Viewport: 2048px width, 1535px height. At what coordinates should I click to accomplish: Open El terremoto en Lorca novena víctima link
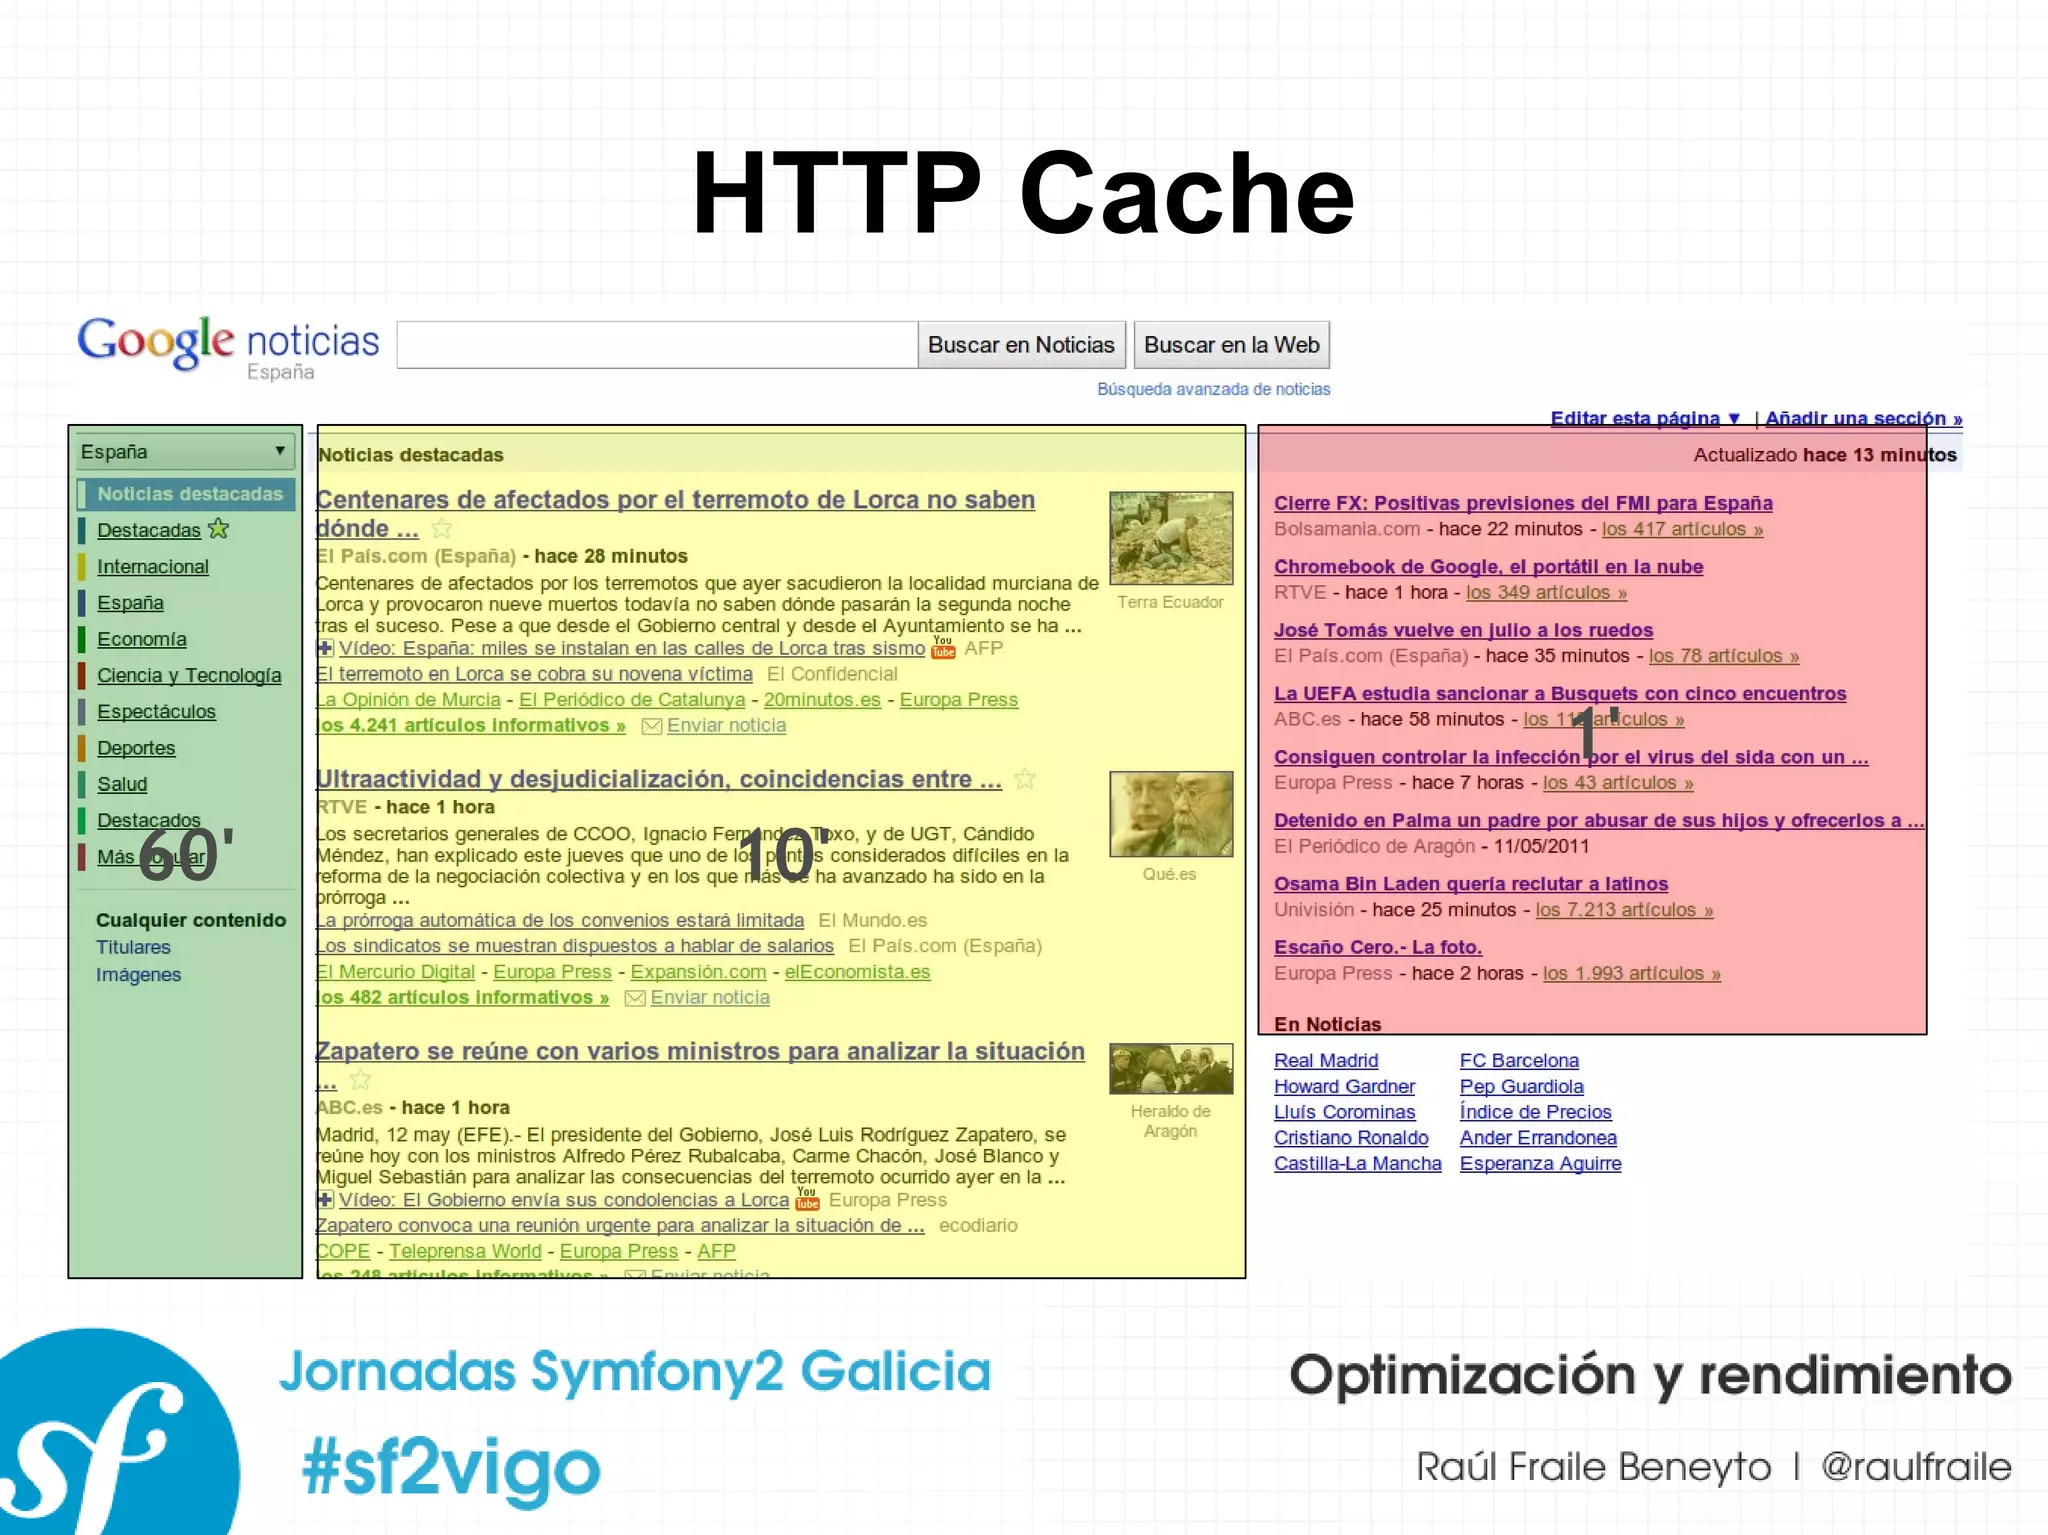[x=534, y=674]
